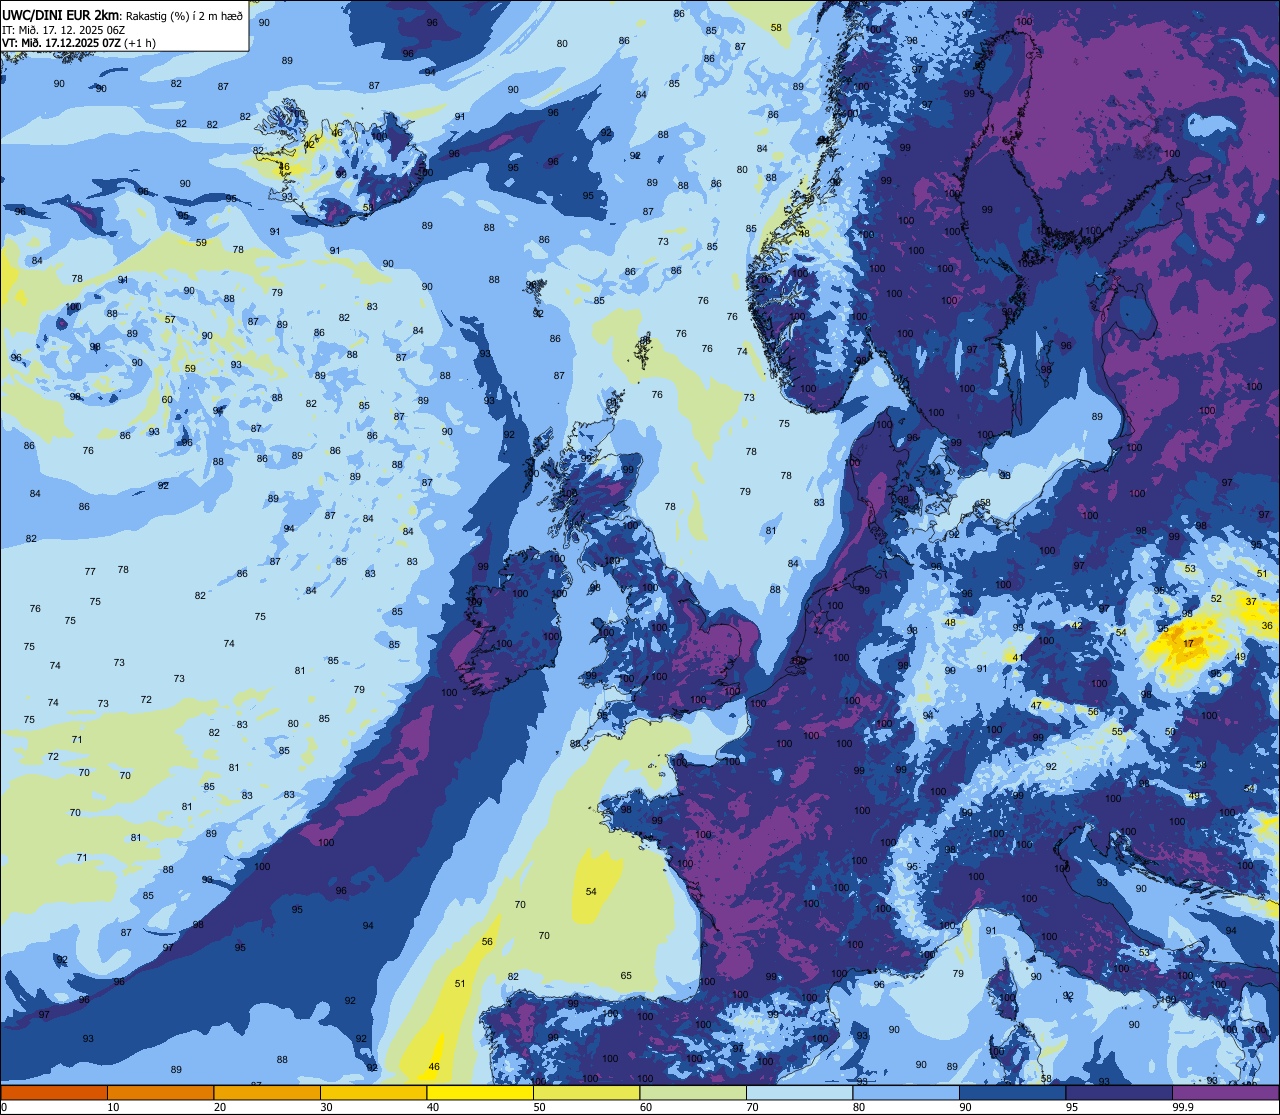Viewport: 1280px width, 1115px height.
Task: Click the legend tick label '10'
Action: click(113, 1107)
